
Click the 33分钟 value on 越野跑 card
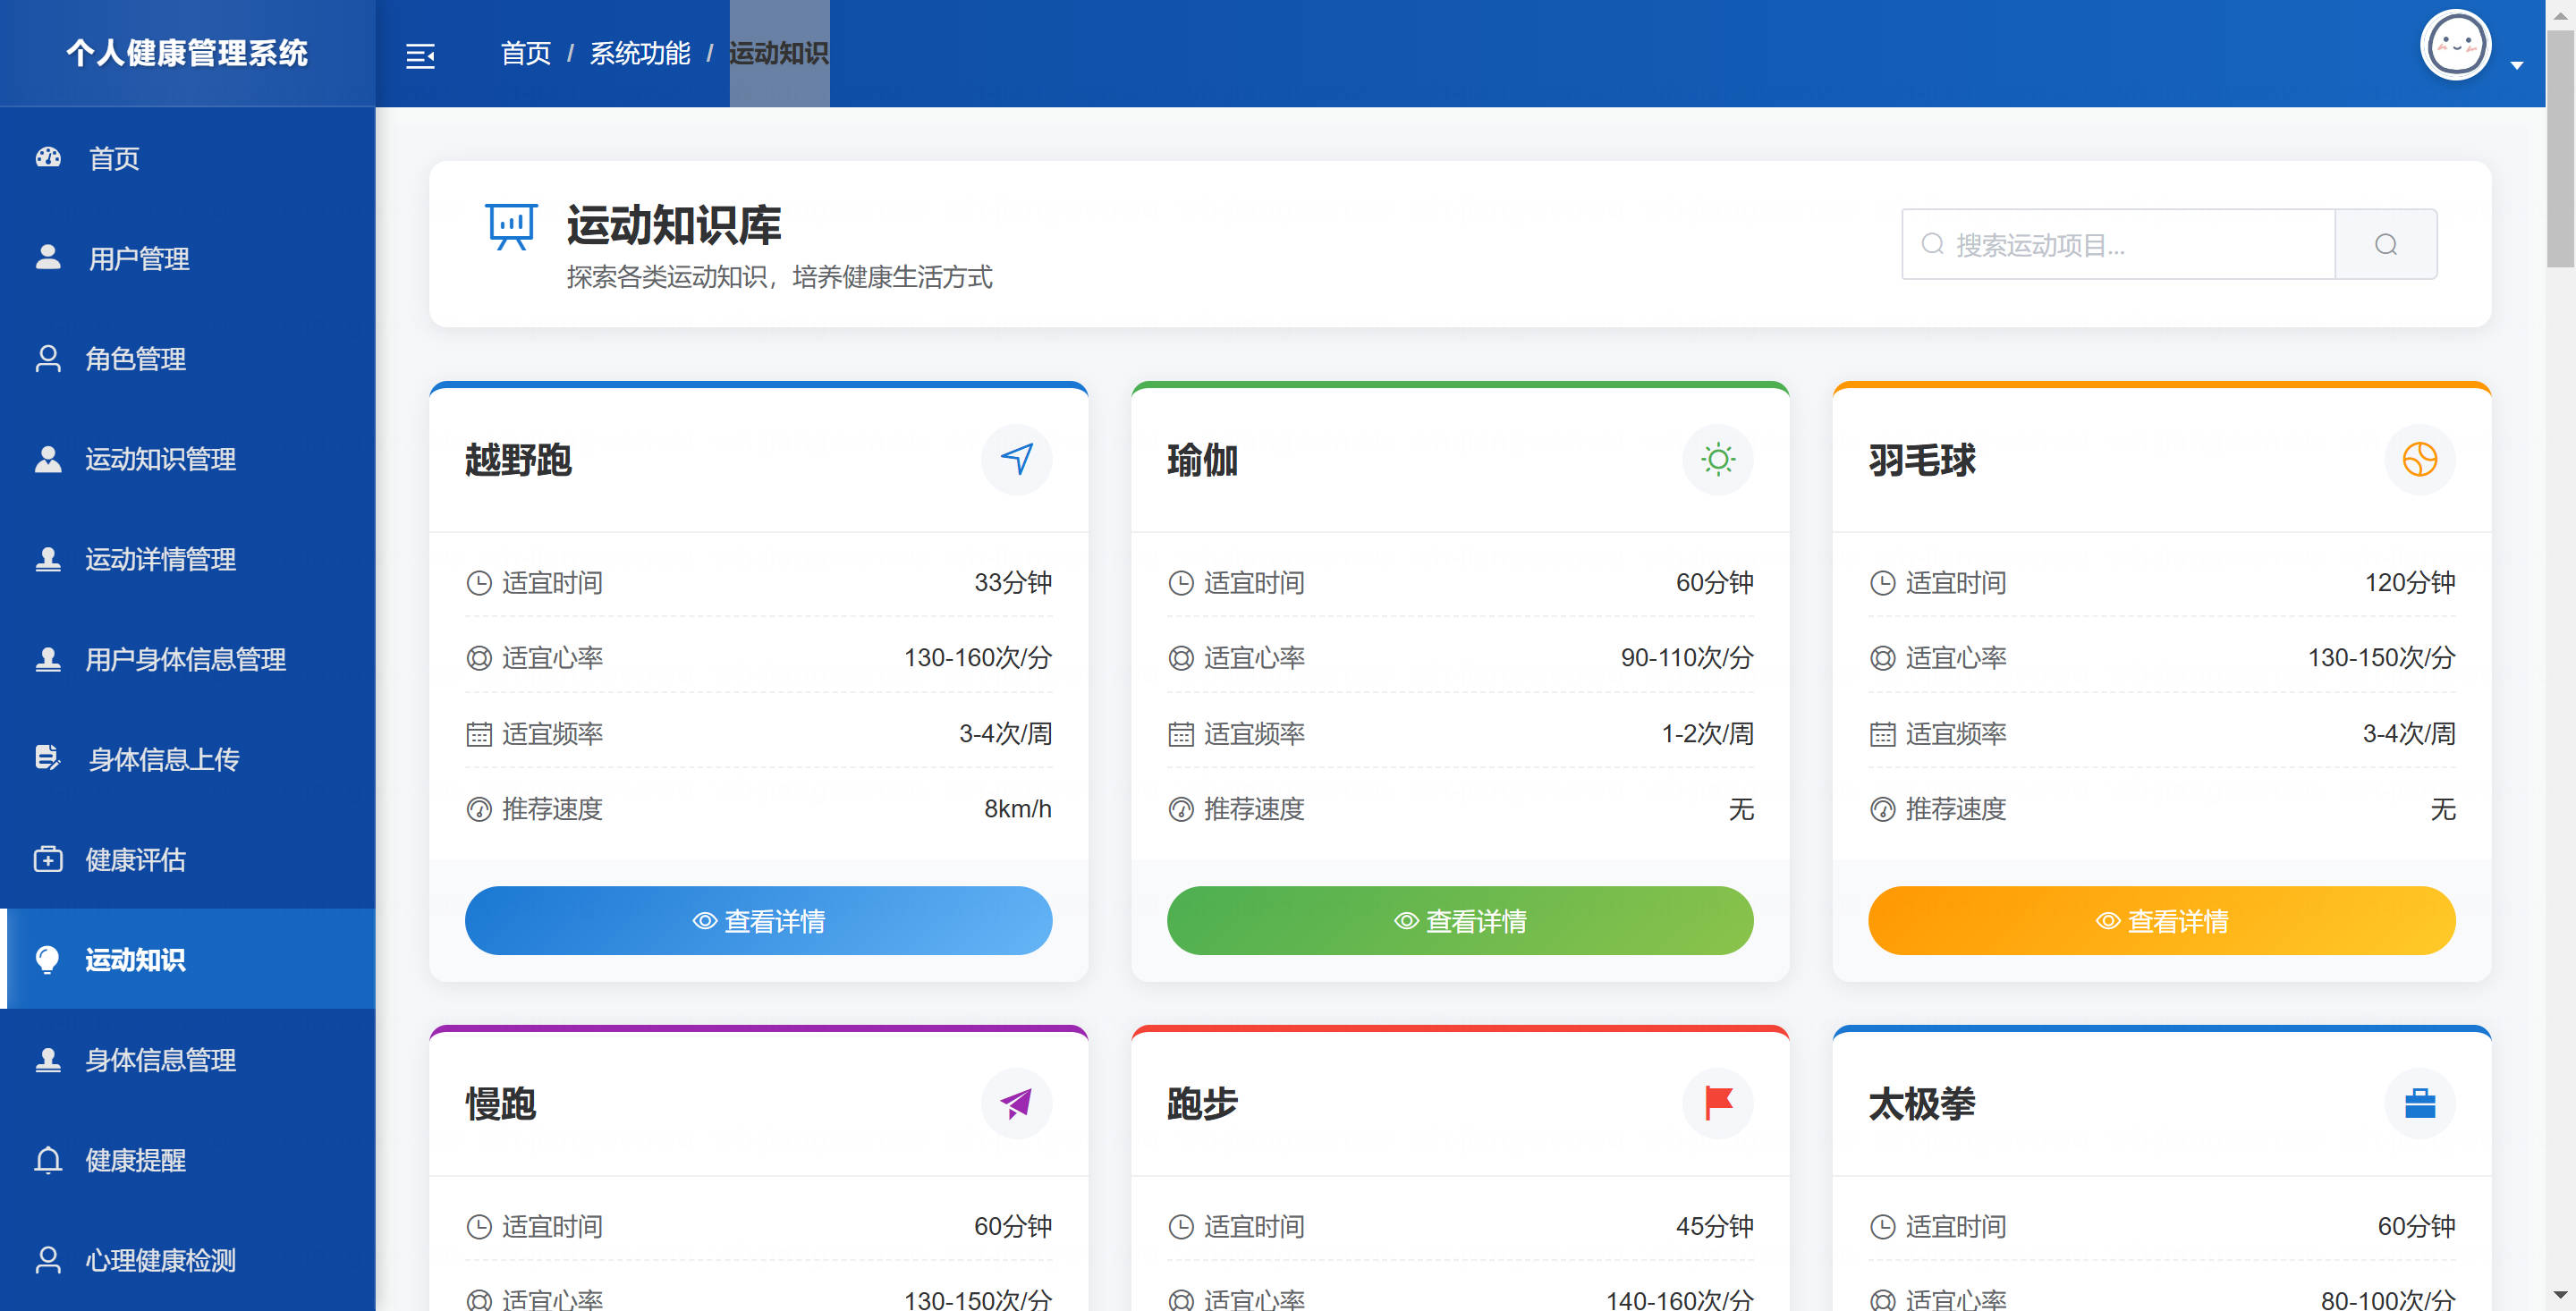point(1013,582)
